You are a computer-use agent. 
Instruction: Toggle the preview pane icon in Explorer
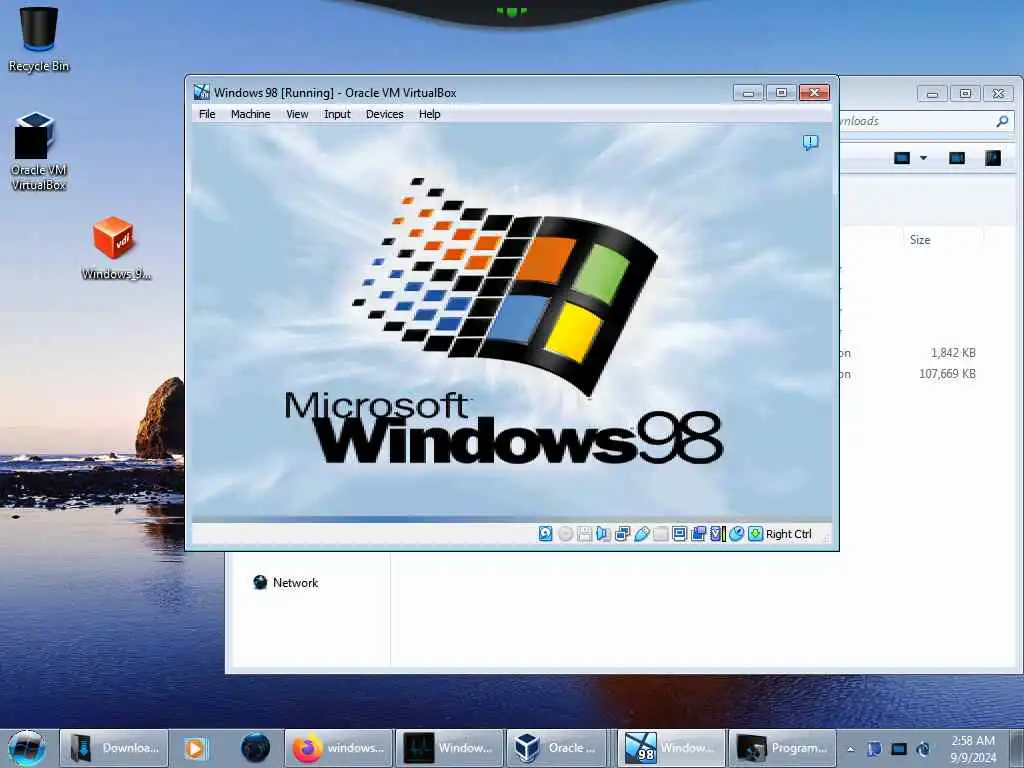coord(957,158)
